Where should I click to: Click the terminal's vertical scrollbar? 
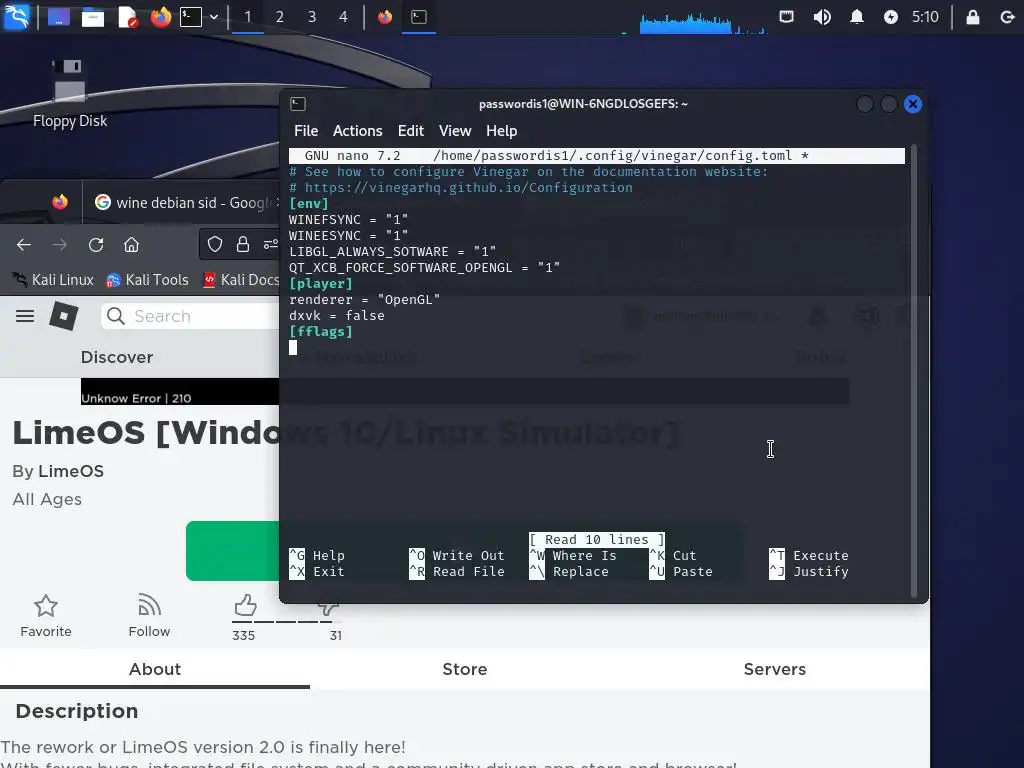914,370
